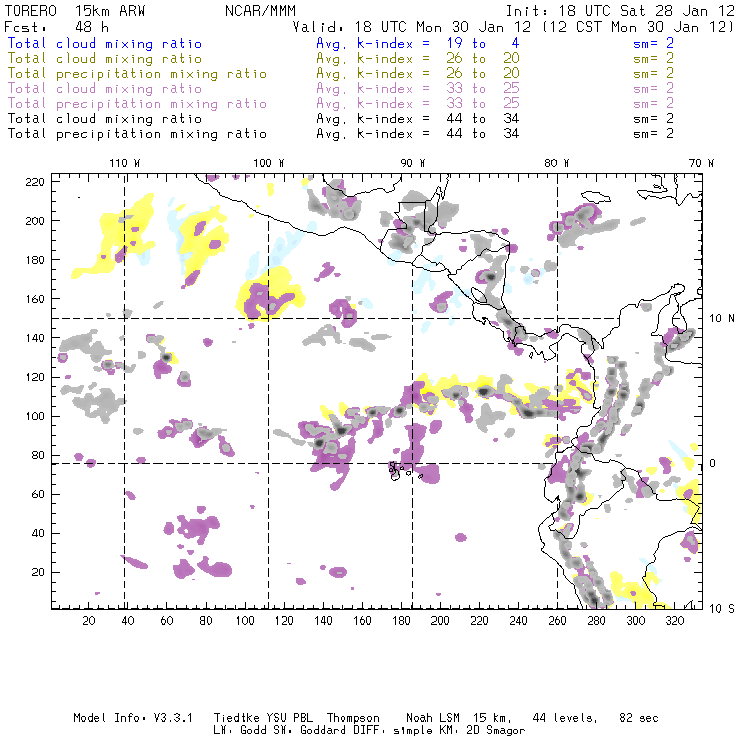Select 40 on the vertical axis
The width and height of the screenshot is (740, 740).
(x=38, y=533)
